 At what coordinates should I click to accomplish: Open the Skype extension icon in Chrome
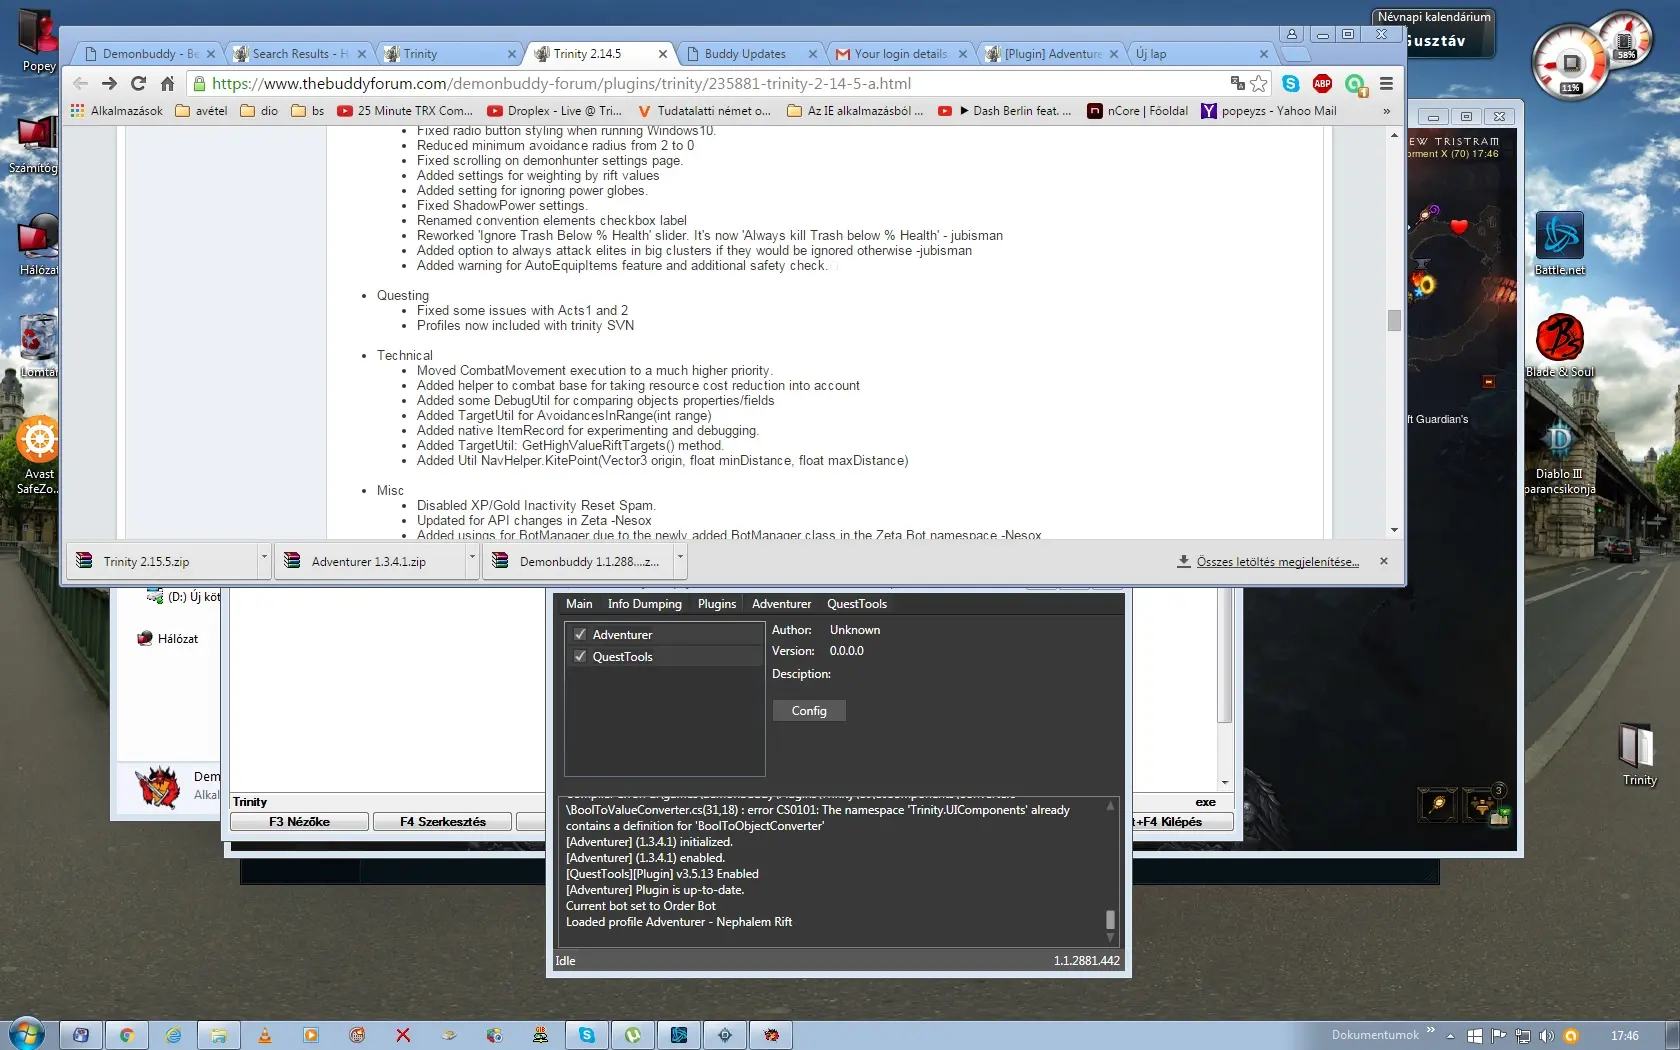pos(1291,84)
